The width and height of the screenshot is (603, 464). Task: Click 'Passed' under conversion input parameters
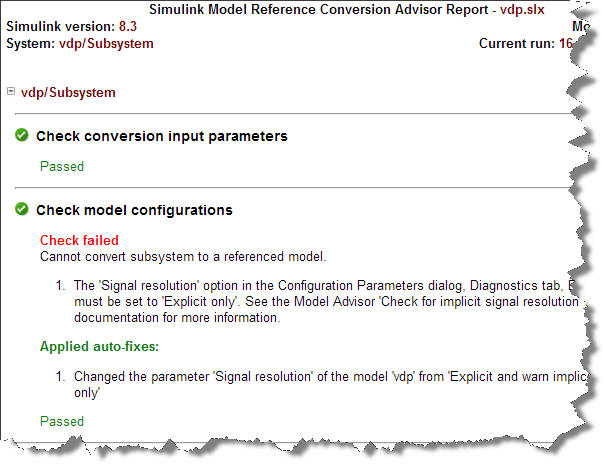pyautogui.click(x=61, y=167)
